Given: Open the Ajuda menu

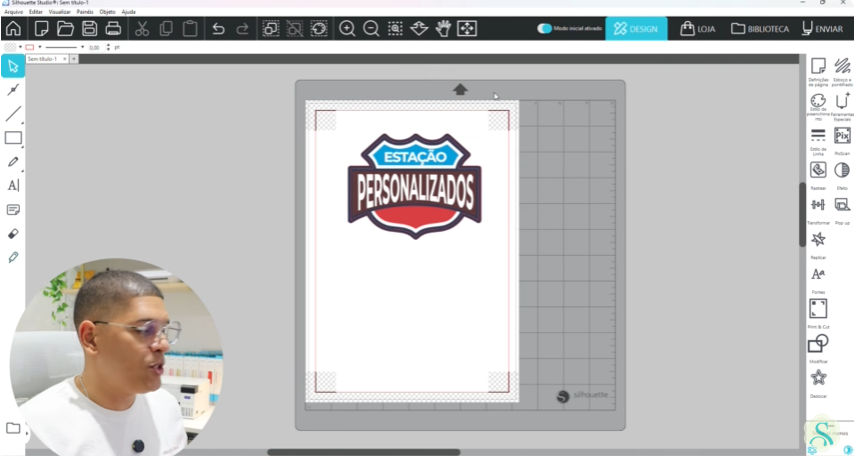Looking at the screenshot, I should (129, 11).
